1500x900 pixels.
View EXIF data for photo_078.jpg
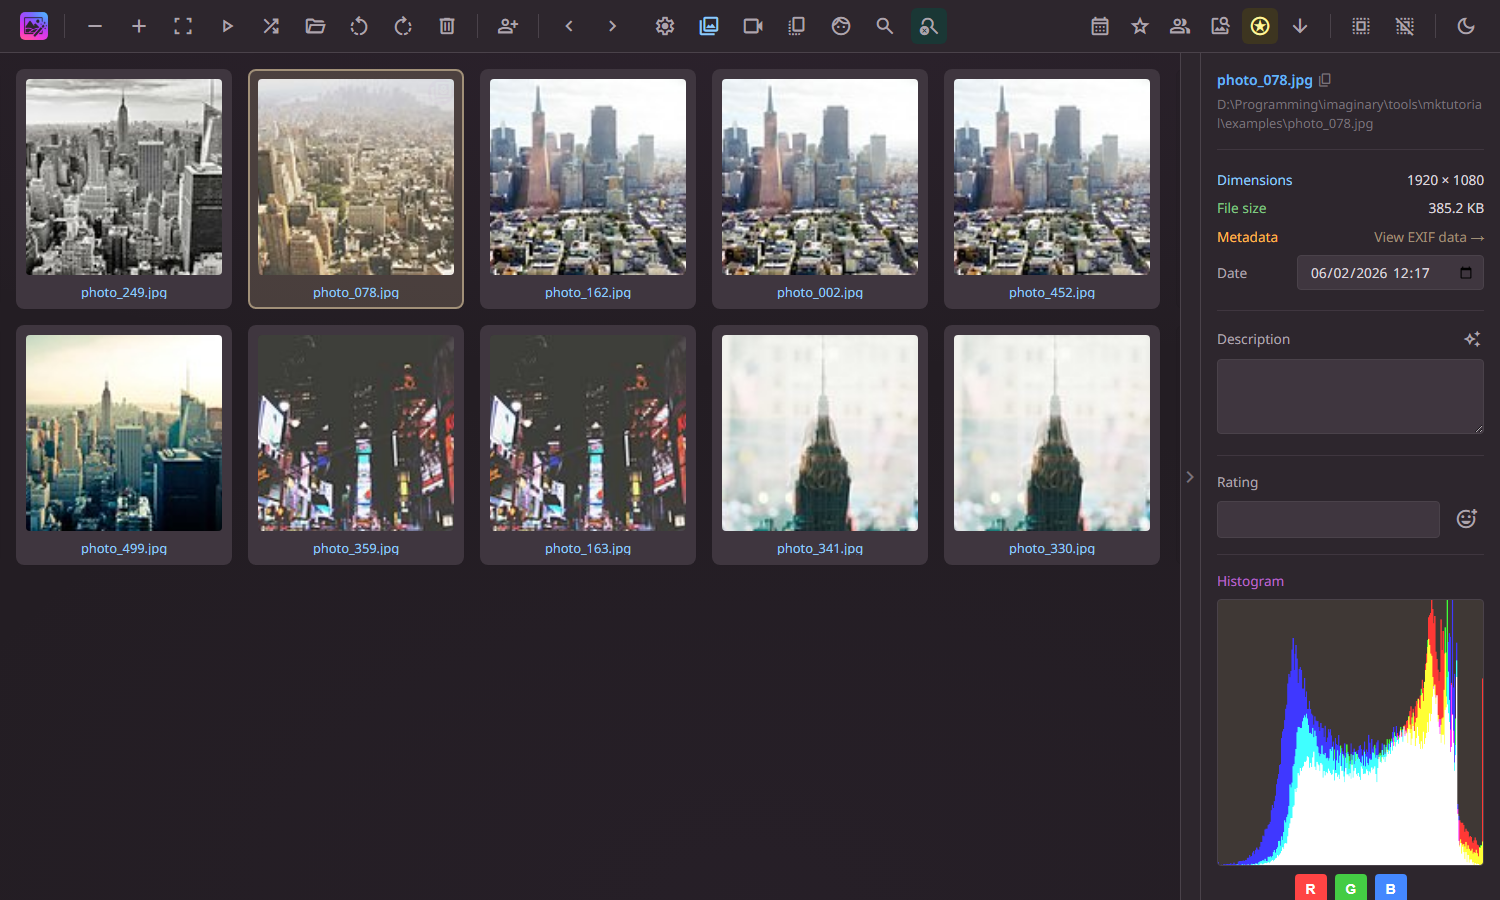(x=1428, y=237)
